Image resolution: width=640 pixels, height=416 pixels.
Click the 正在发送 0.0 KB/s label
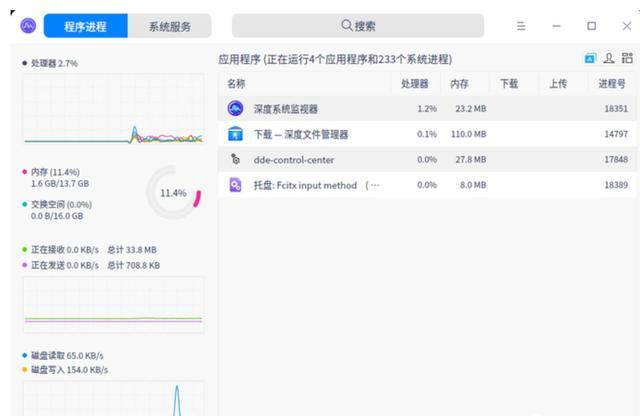point(65,265)
